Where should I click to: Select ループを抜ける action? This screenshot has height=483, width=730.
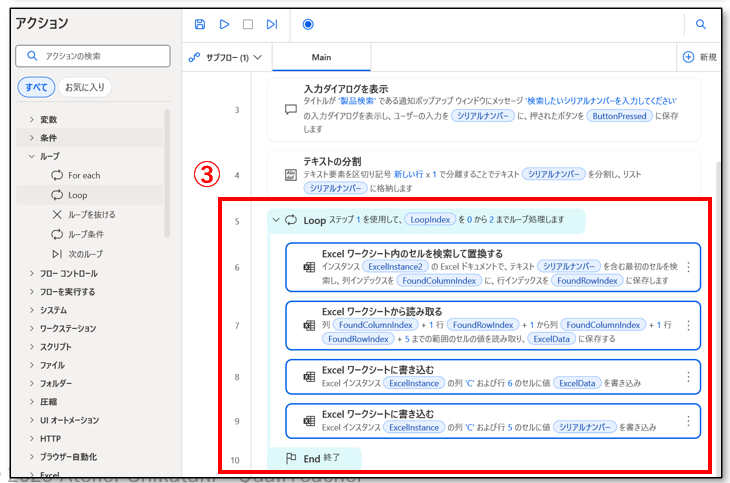point(91,214)
